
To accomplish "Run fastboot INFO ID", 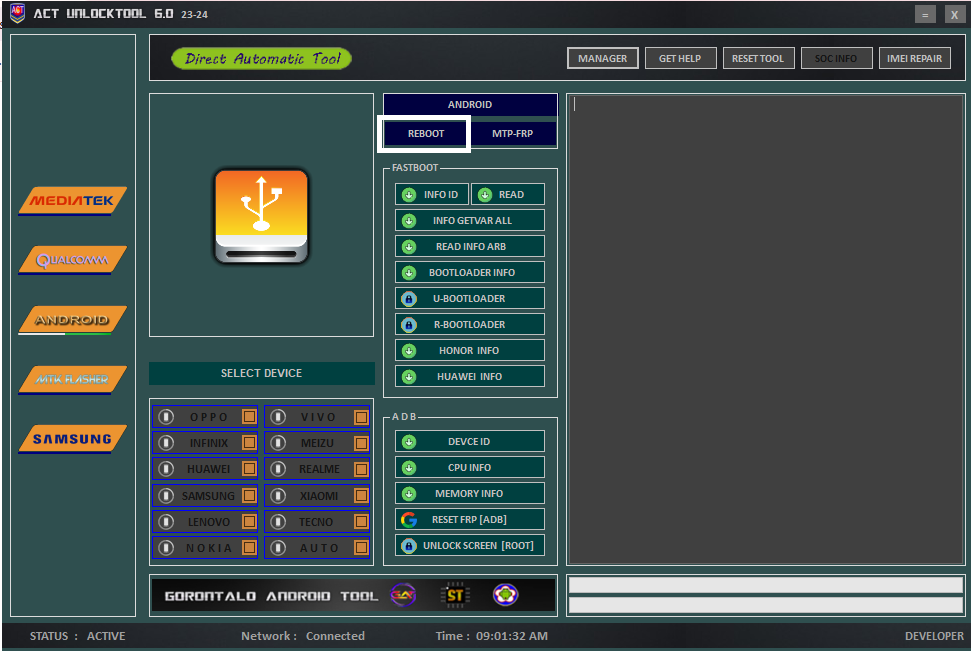I will [432, 194].
